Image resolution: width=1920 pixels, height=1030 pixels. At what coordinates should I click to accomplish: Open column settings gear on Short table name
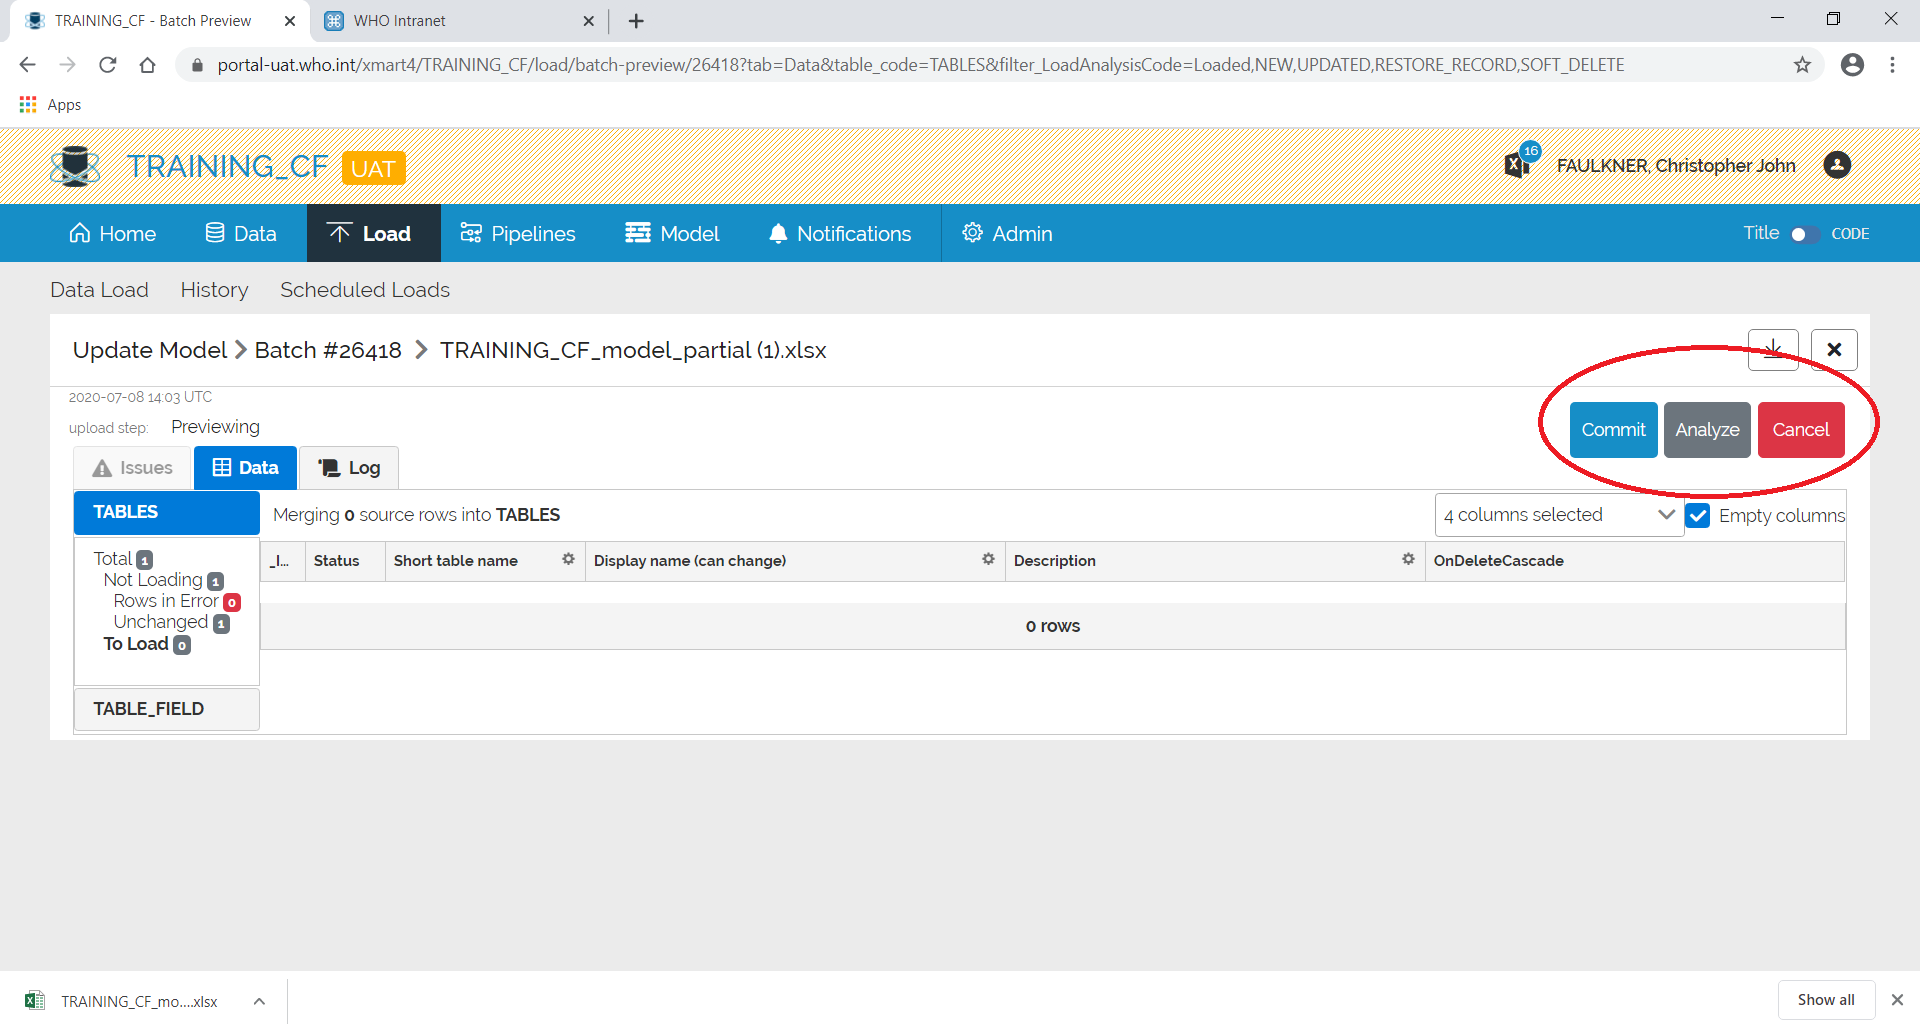pyautogui.click(x=569, y=560)
